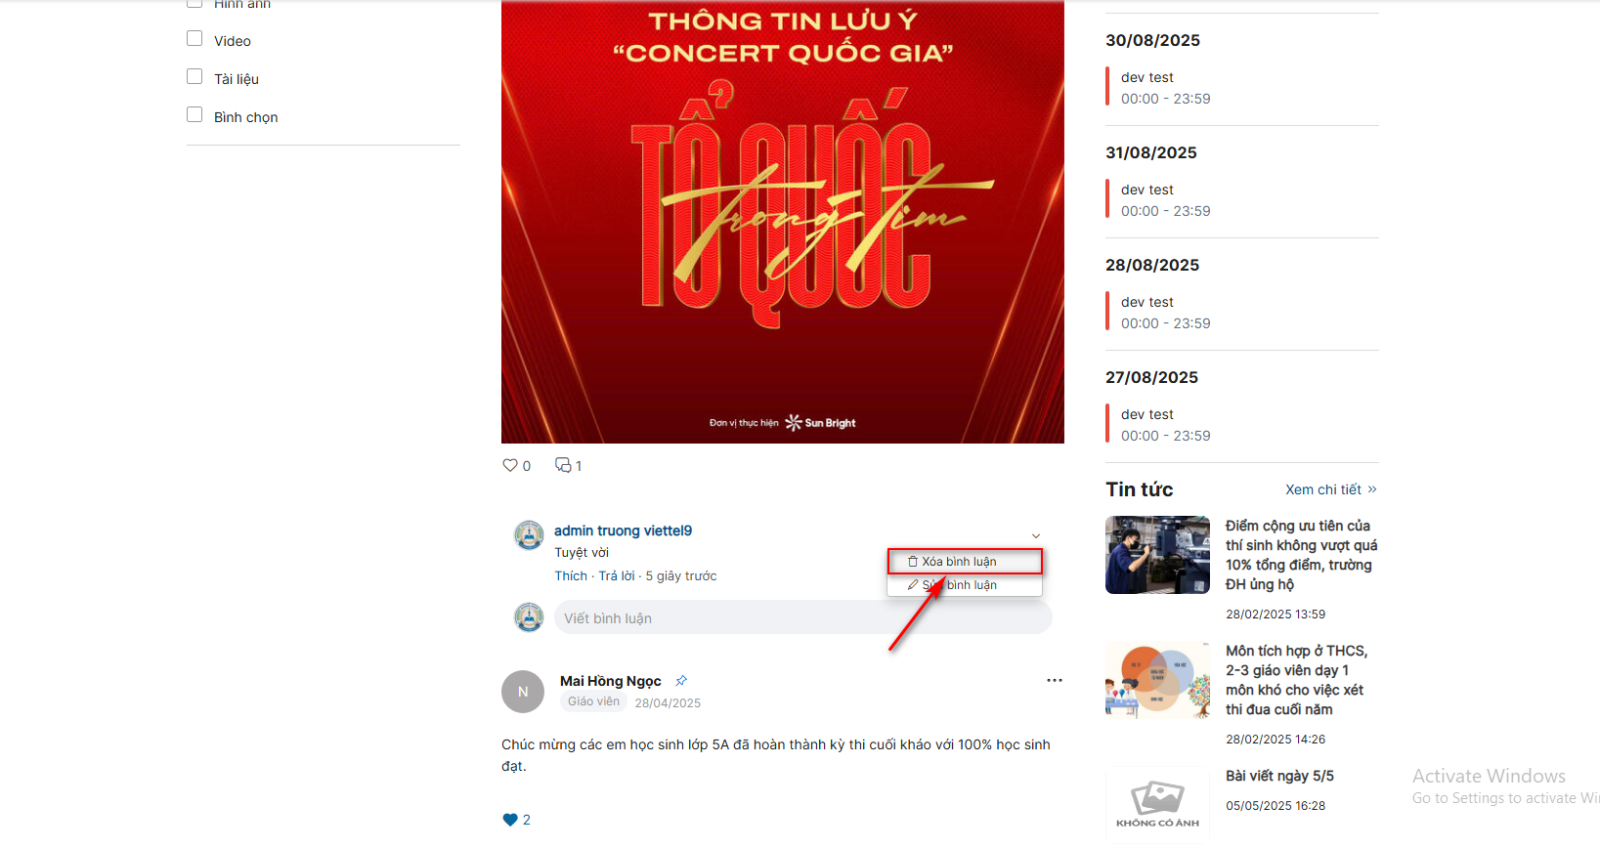Tick the Video filter checkbox
1600x848 pixels.
click(194, 38)
